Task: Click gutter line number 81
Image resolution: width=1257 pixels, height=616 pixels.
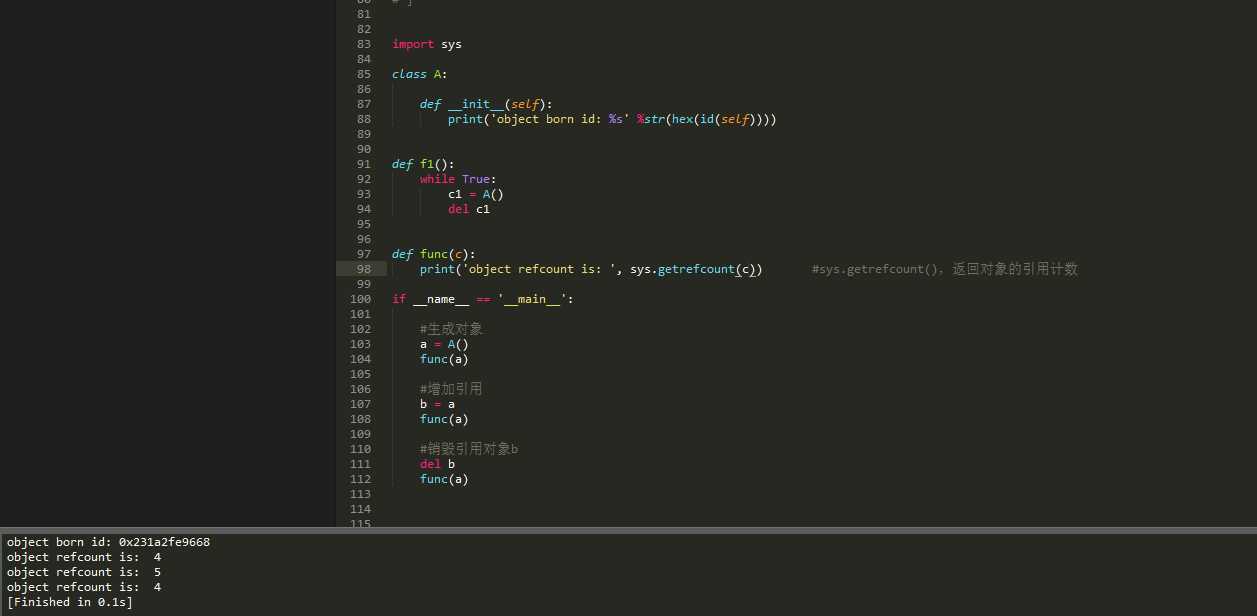Action: 363,14
